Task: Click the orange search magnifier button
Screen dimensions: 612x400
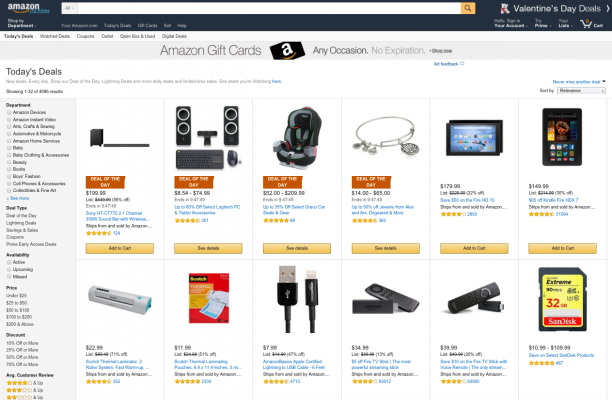Action: 468,8
